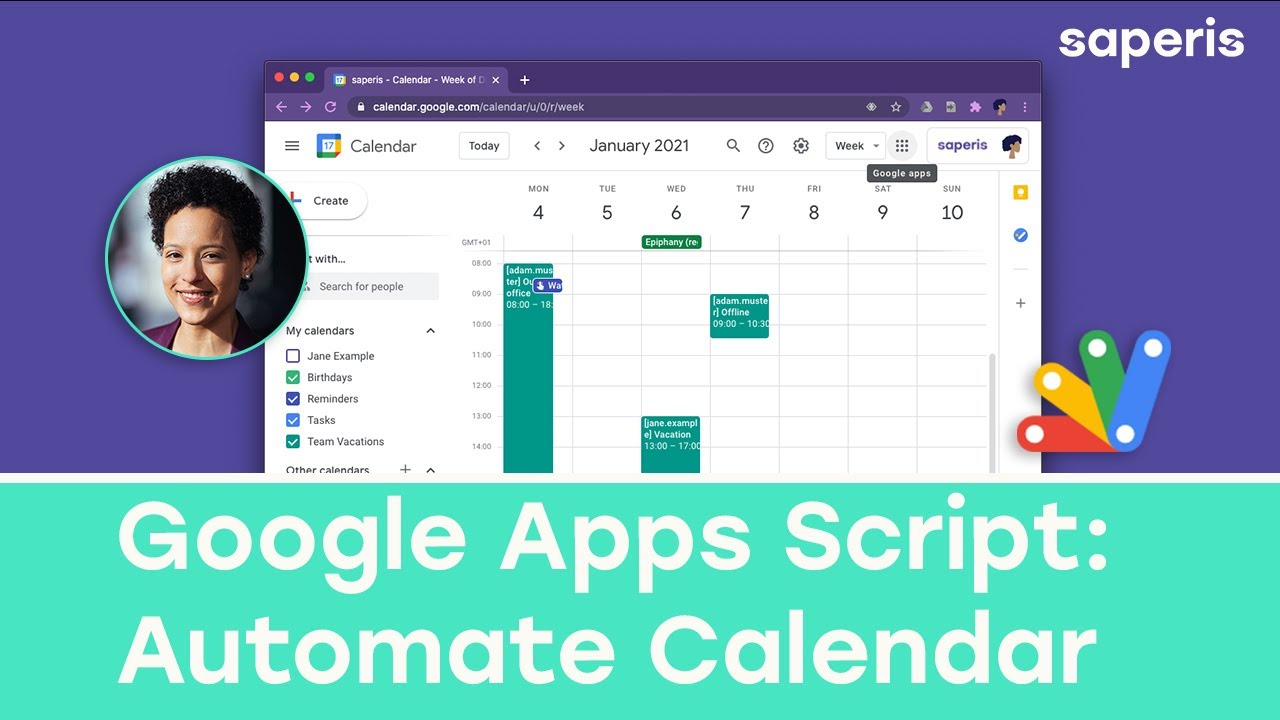This screenshot has height=720, width=1280.
Task: Click the Jane Example label
Action: pos(341,356)
